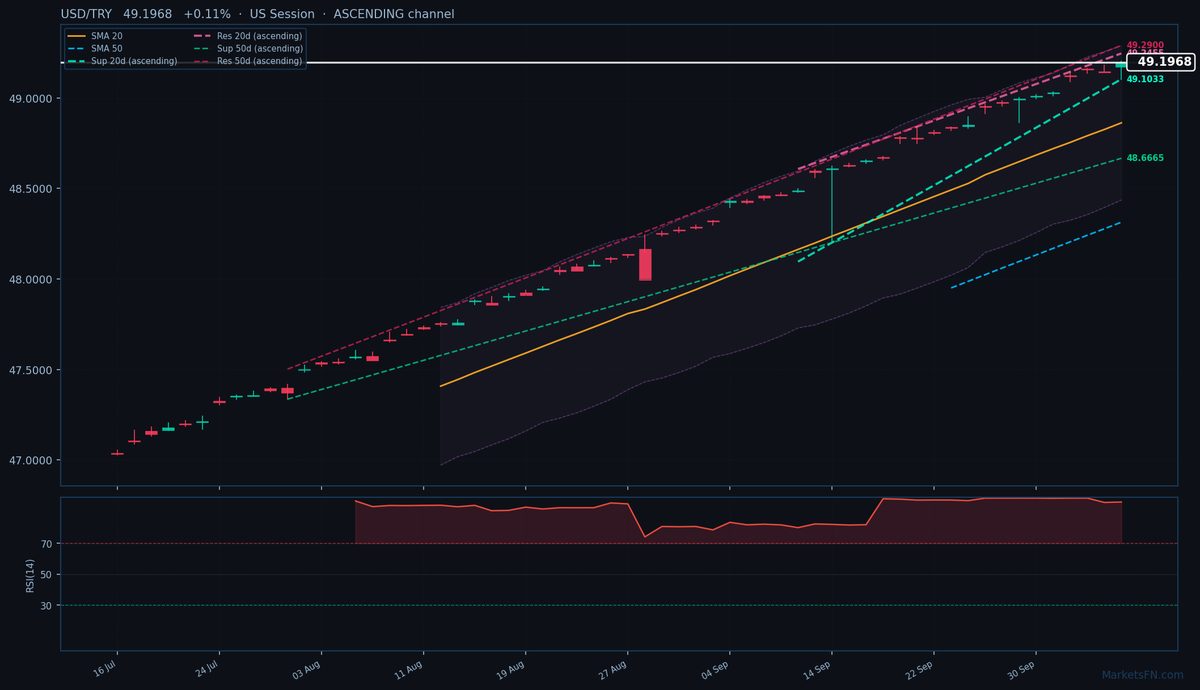Click the 30 Sep date tick label

[1020, 669]
